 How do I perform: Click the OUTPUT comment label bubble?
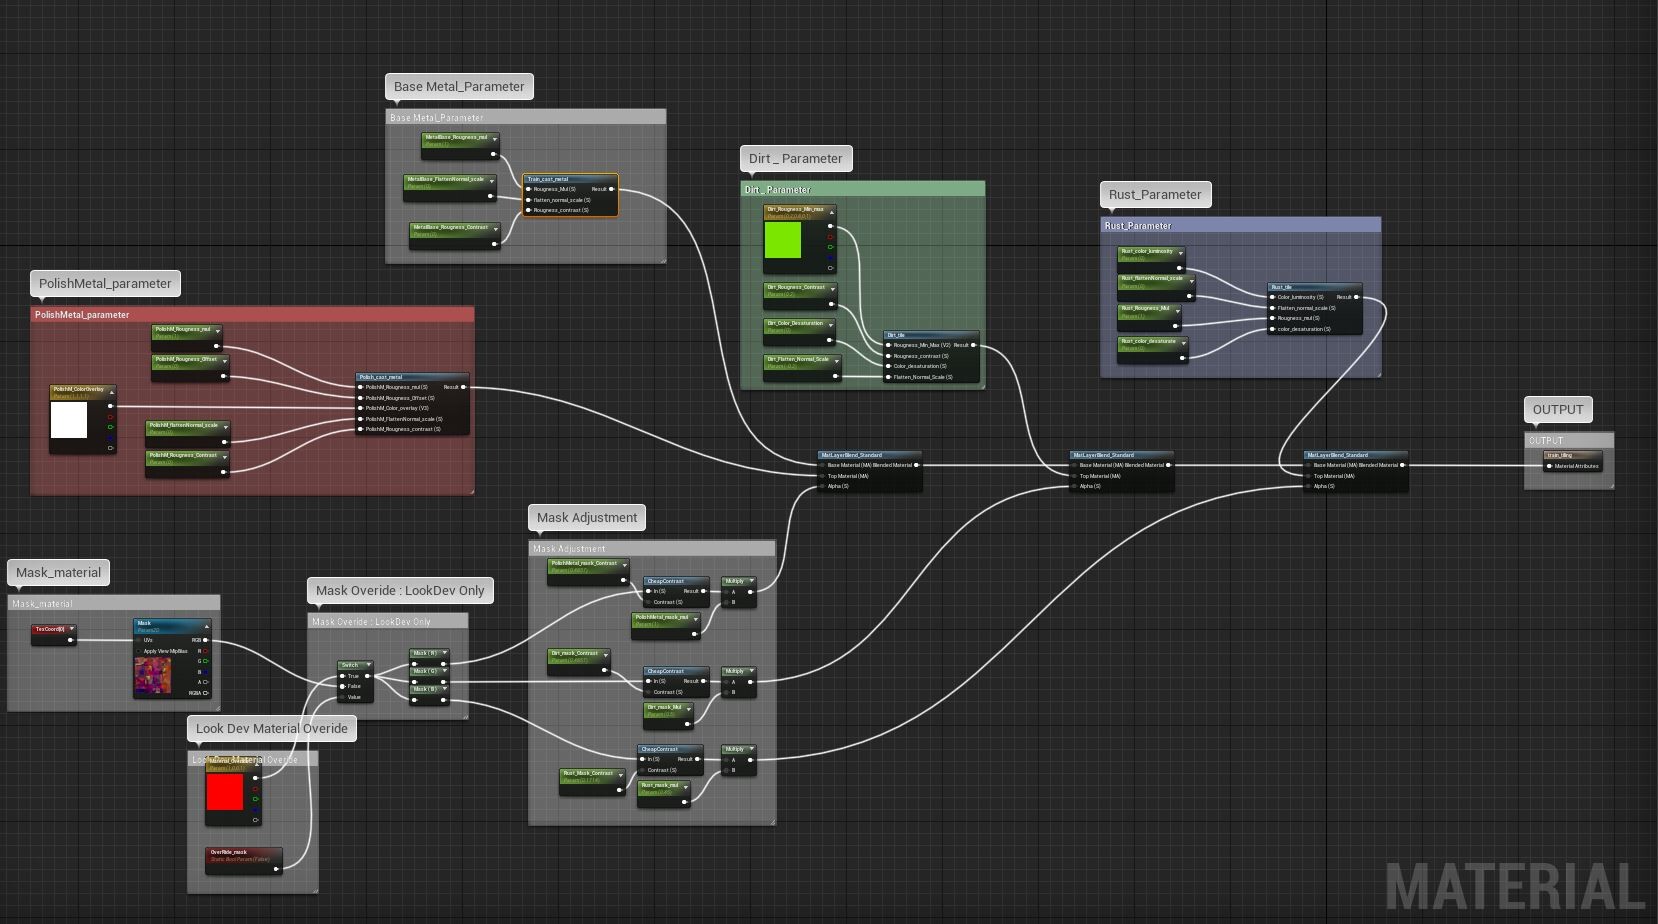click(x=1557, y=410)
